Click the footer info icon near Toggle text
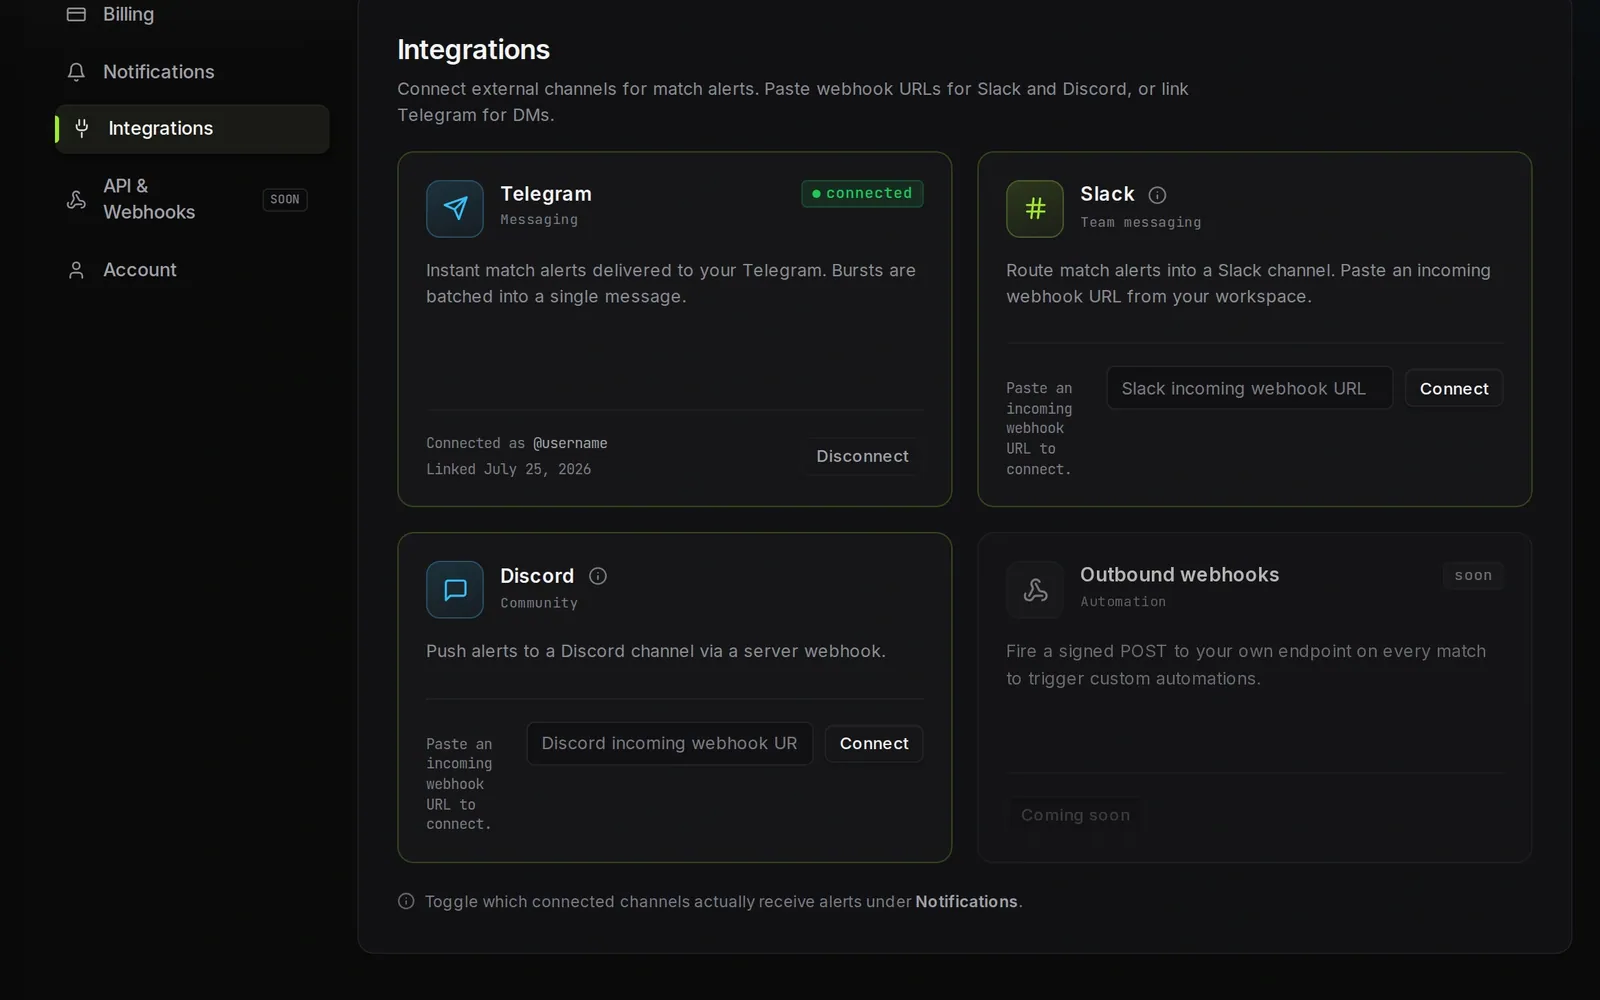Screen dimensions: 1600x1000 [406, 901]
